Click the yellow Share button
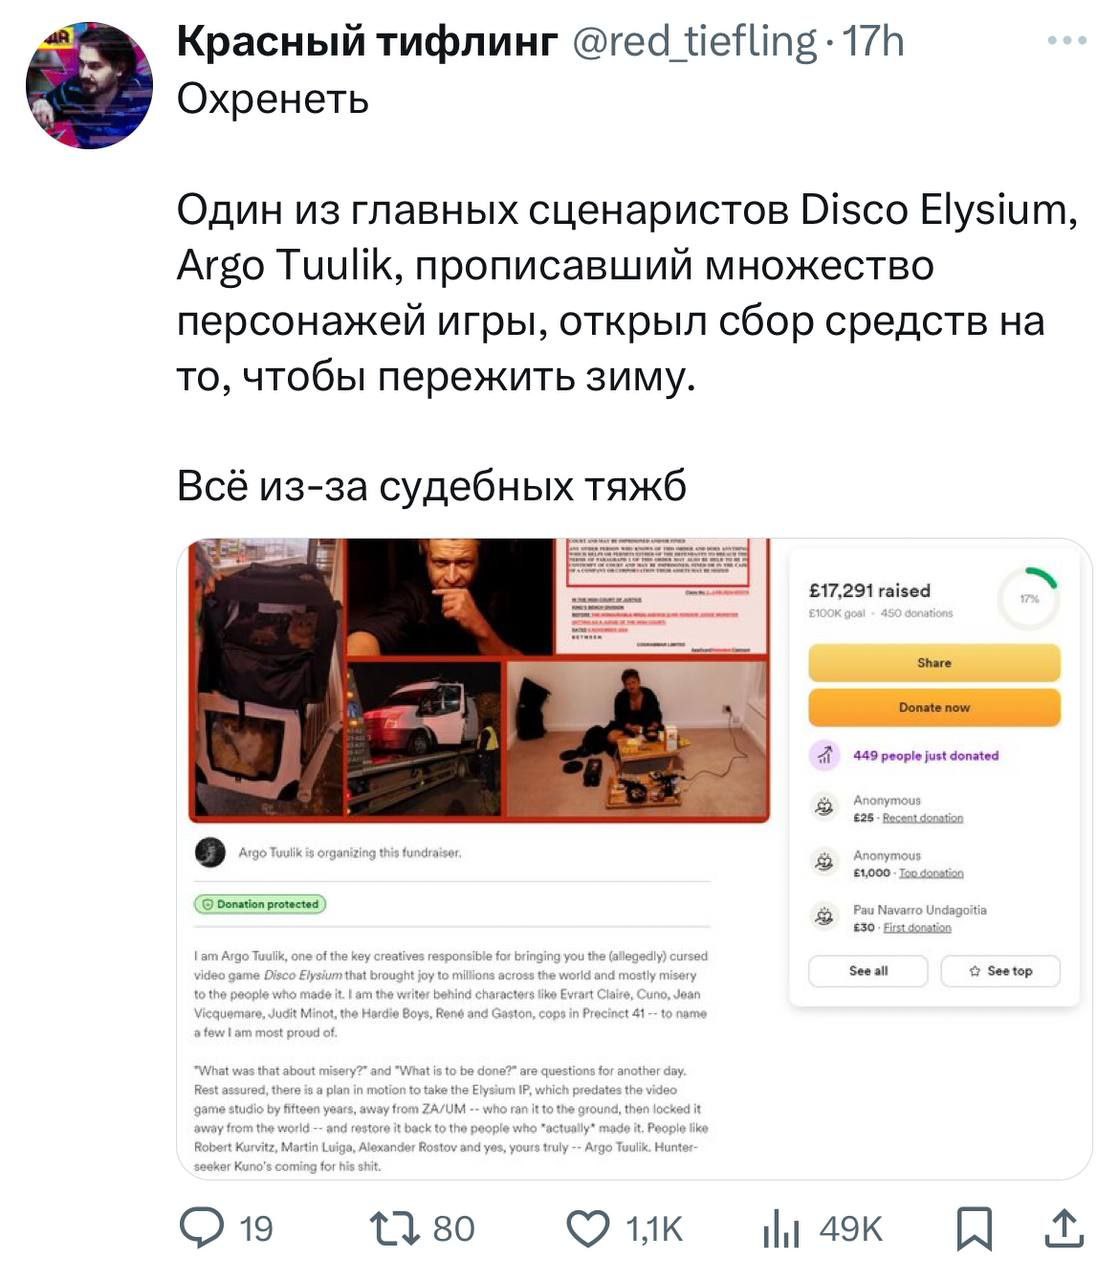This screenshot has width=1119, height=1280. [x=934, y=663]
